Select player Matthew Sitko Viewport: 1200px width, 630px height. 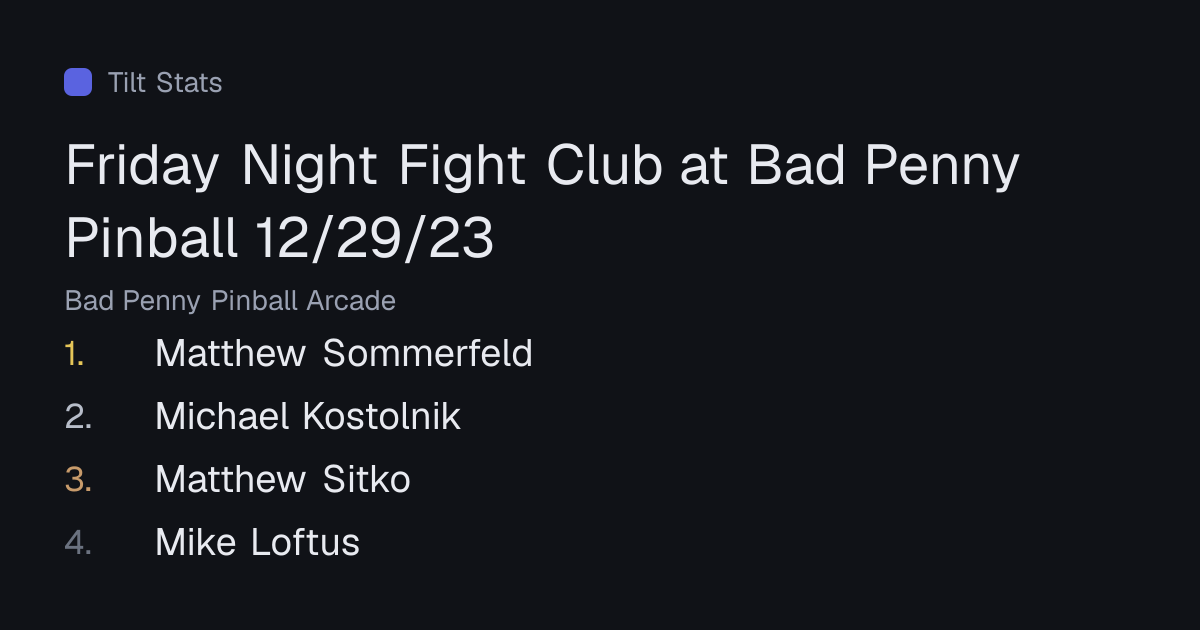pos(283,480)
